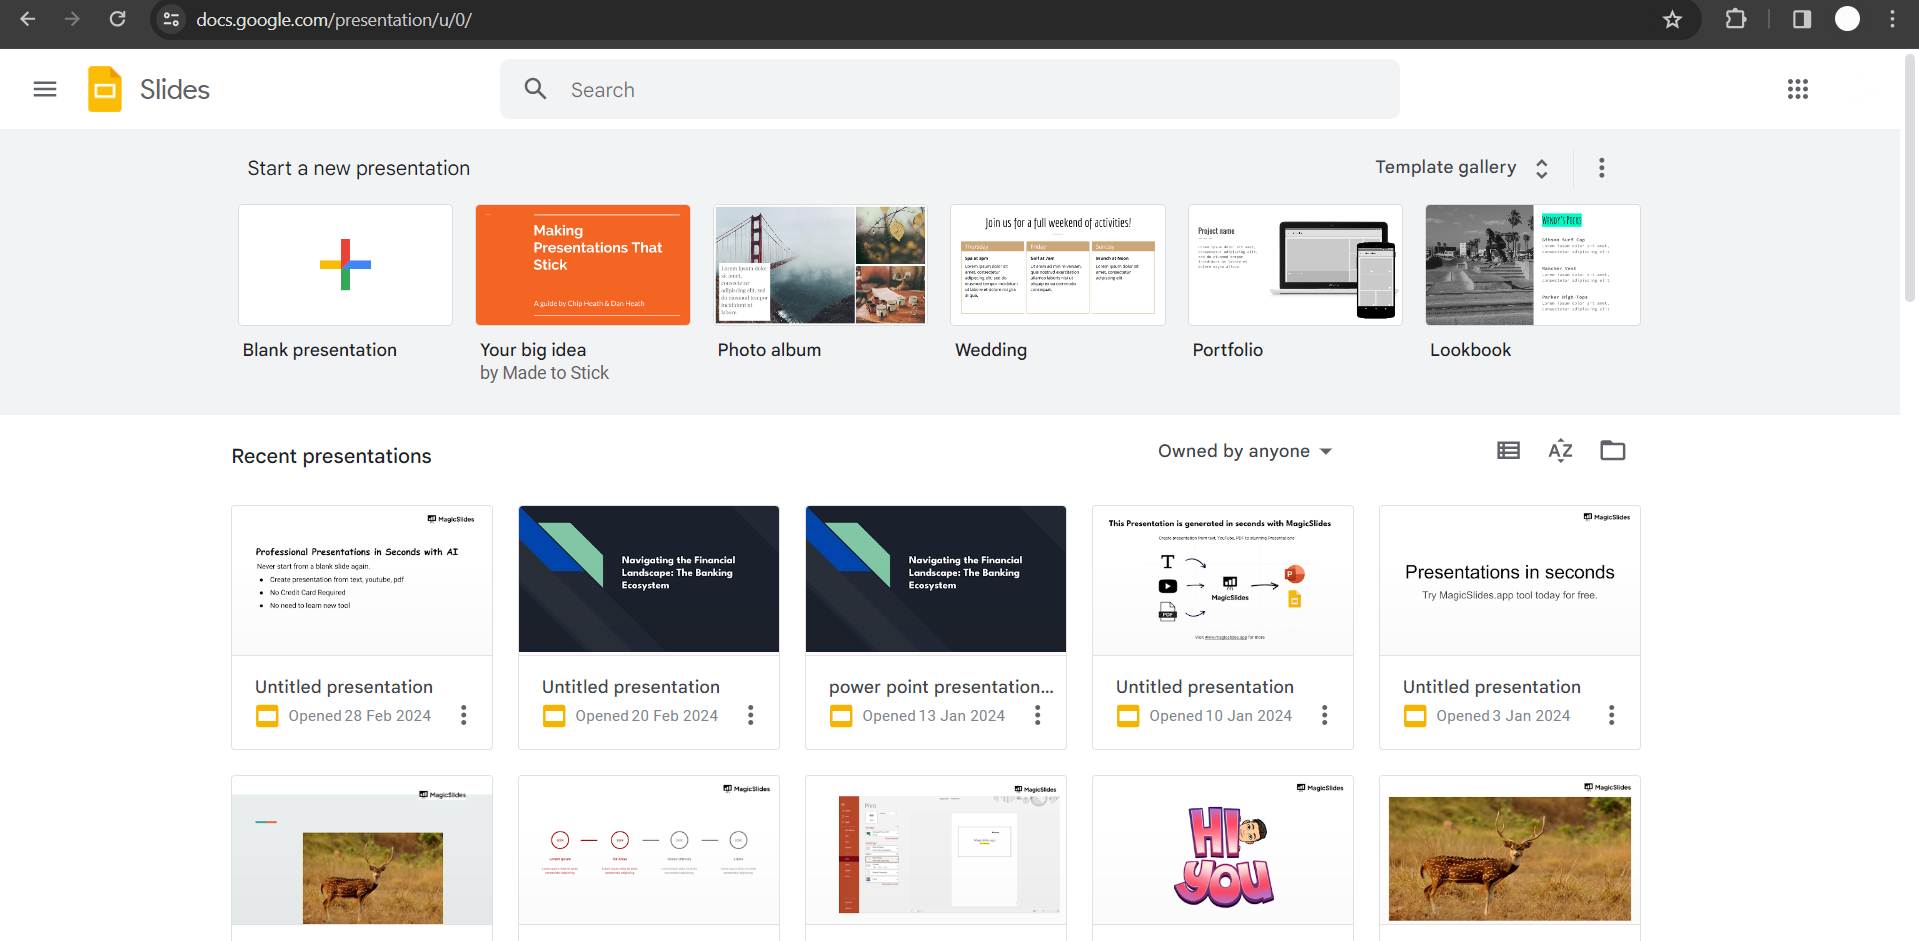Click the by Made to Stick subtitle
Screen dimensions: 1919x941
pyautogui.click(x=544, y=373)
